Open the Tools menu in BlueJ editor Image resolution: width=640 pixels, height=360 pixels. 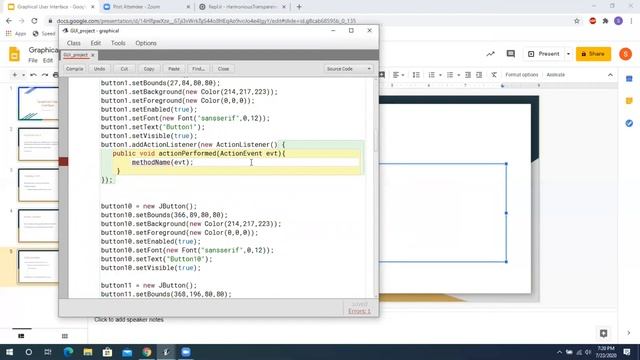tap(118, 43)
